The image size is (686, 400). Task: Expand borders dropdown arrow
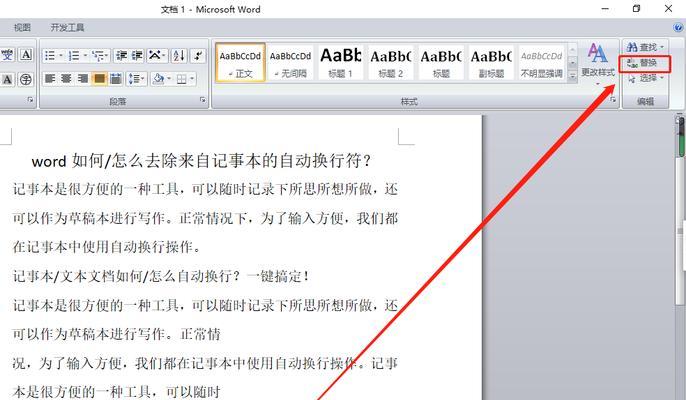192,79
